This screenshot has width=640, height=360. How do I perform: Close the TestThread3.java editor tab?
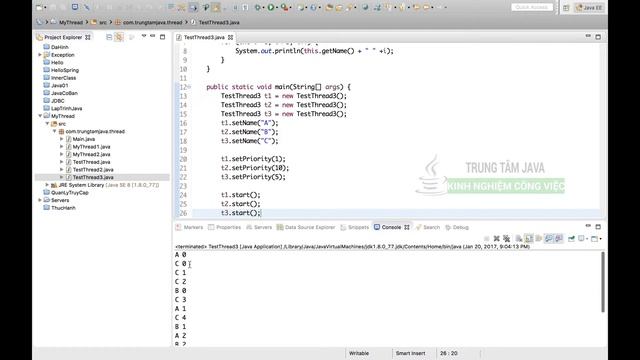point(231,37)
